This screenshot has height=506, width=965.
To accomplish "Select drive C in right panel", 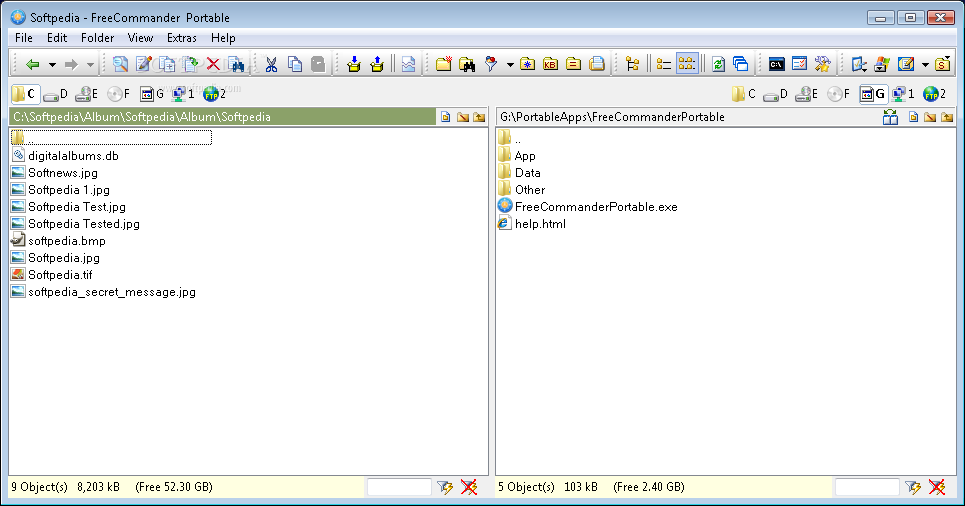I will click(x=743, y=94).
